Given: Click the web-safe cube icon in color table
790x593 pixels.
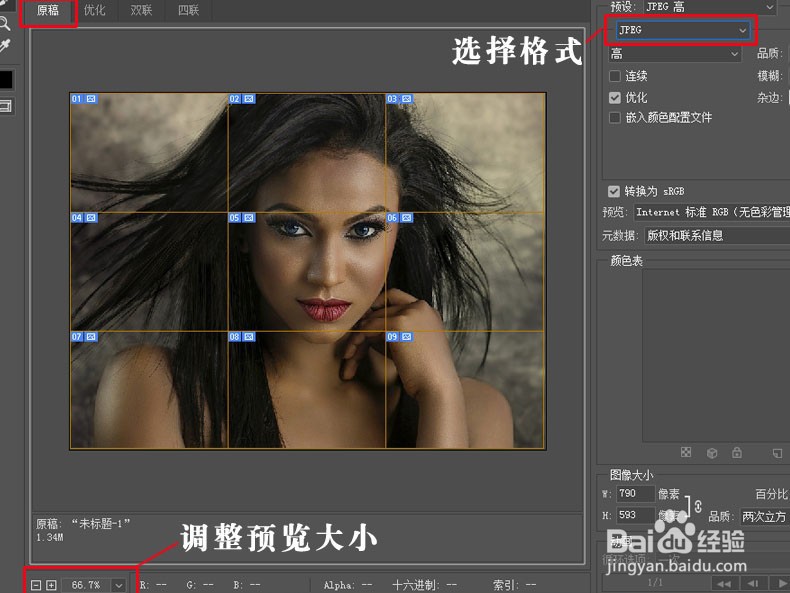Looking at the screenshot, I should [712, 452].
